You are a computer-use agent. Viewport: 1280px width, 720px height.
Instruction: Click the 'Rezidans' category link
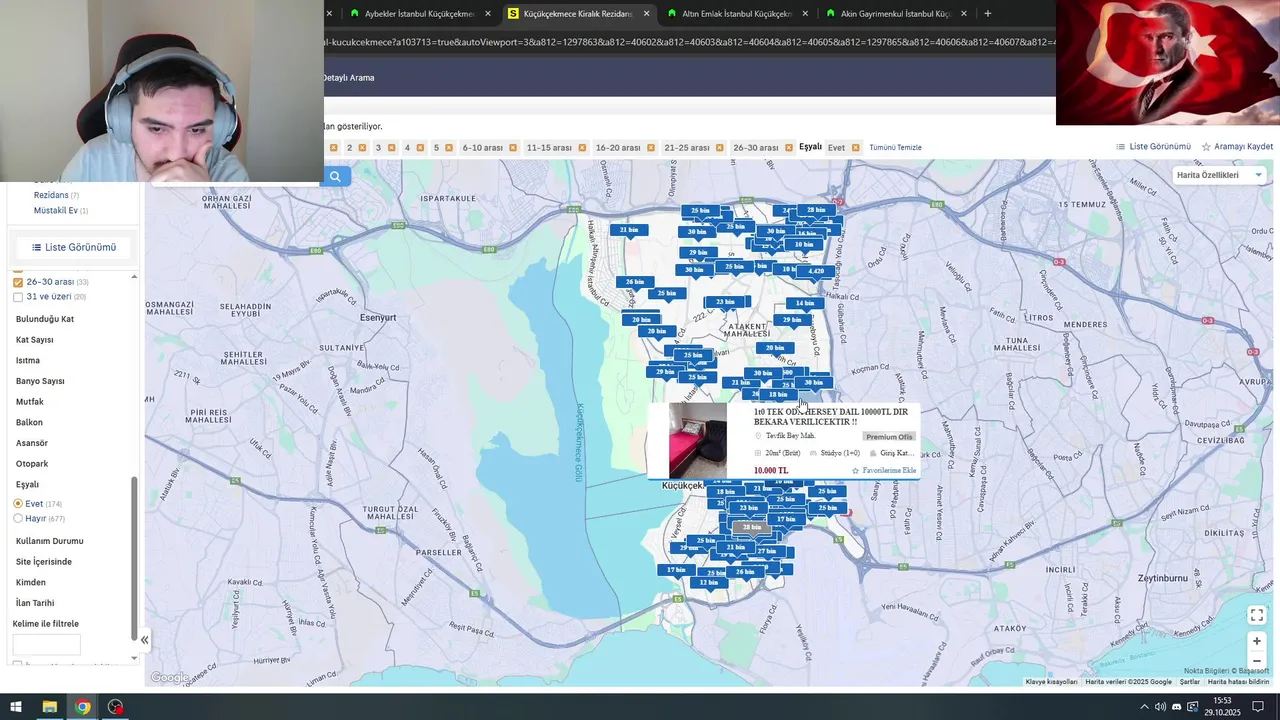pyautogui.click(x=51, y=195)
